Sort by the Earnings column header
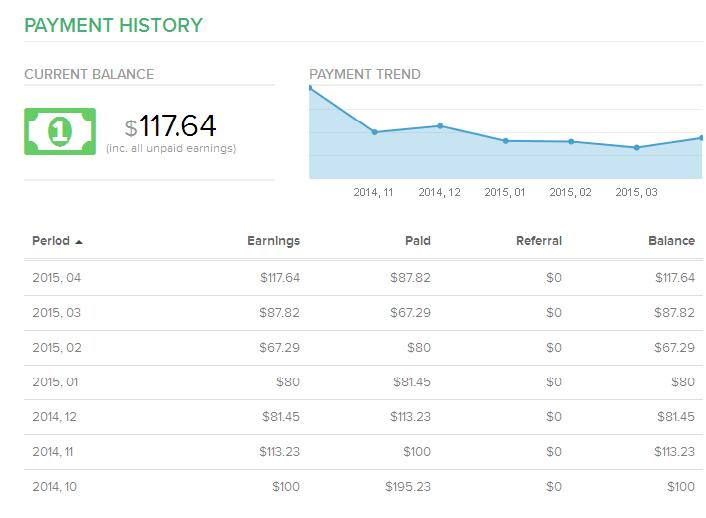Image resolution: width=706 pixels, height=518 pixels. [x=273, y=241]
